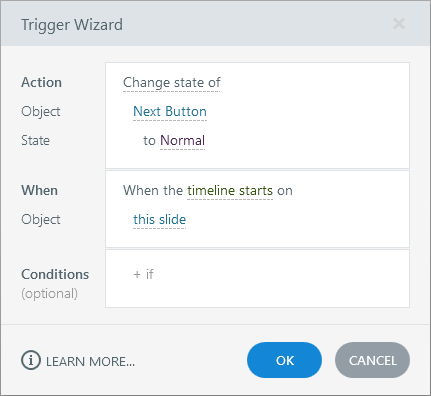Dismiss the dialog with CANCEL
Image resolution: width=431 pixels, height=396 pixels.
372,360
